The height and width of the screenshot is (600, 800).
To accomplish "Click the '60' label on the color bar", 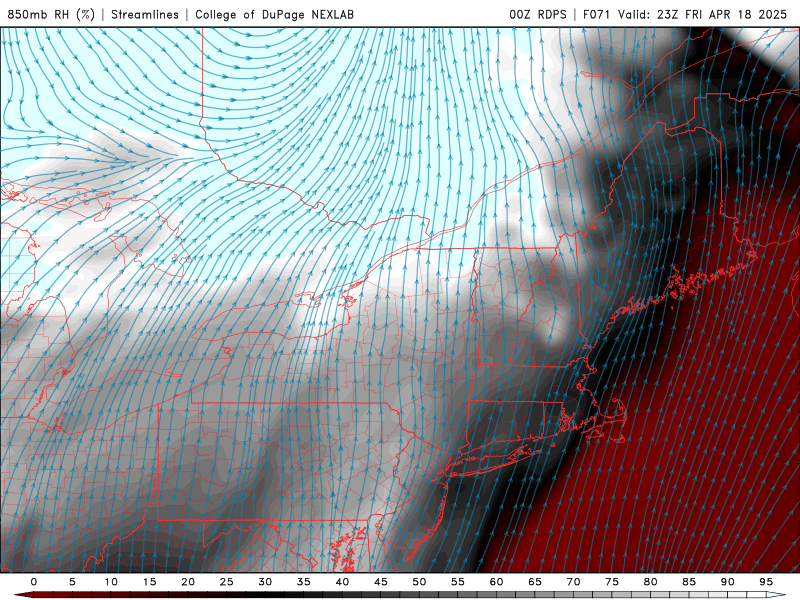I will coord(496,582).
